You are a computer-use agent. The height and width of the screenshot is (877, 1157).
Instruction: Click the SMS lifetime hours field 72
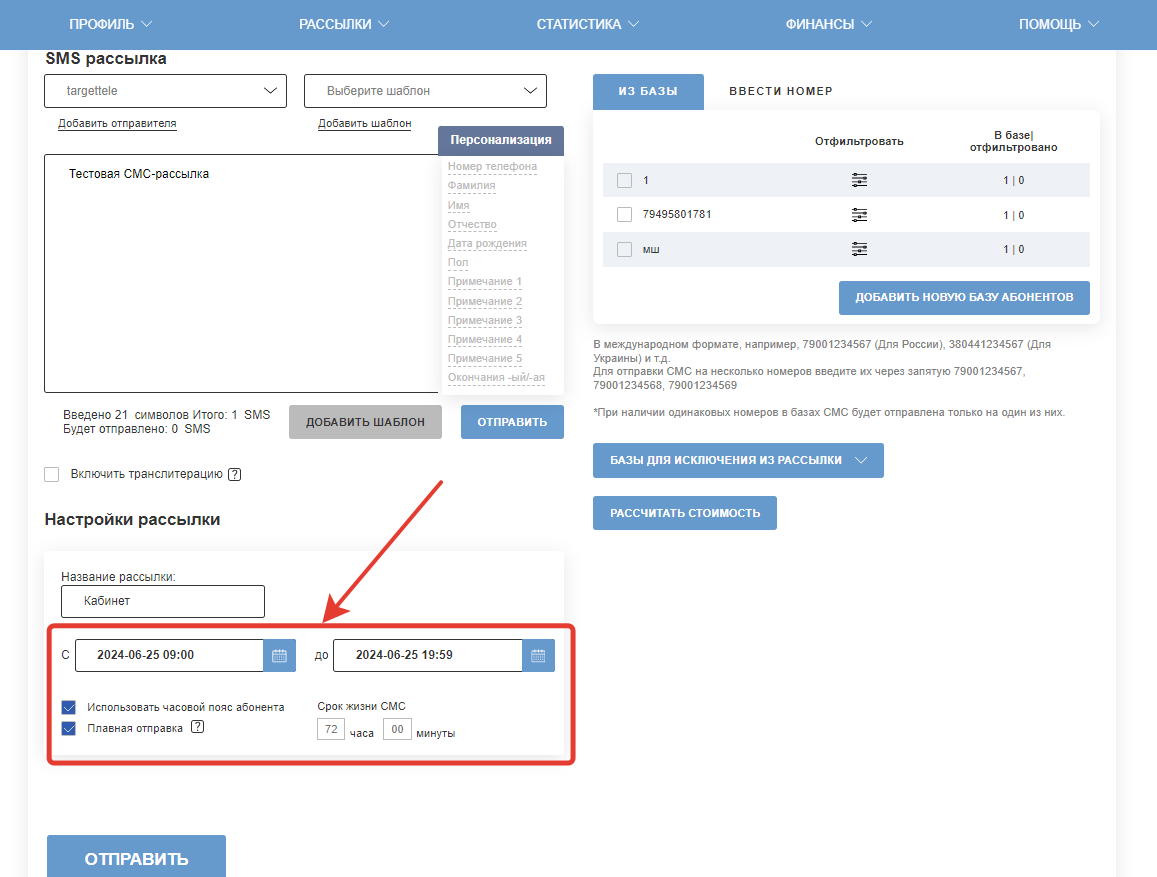pos(331,729)
